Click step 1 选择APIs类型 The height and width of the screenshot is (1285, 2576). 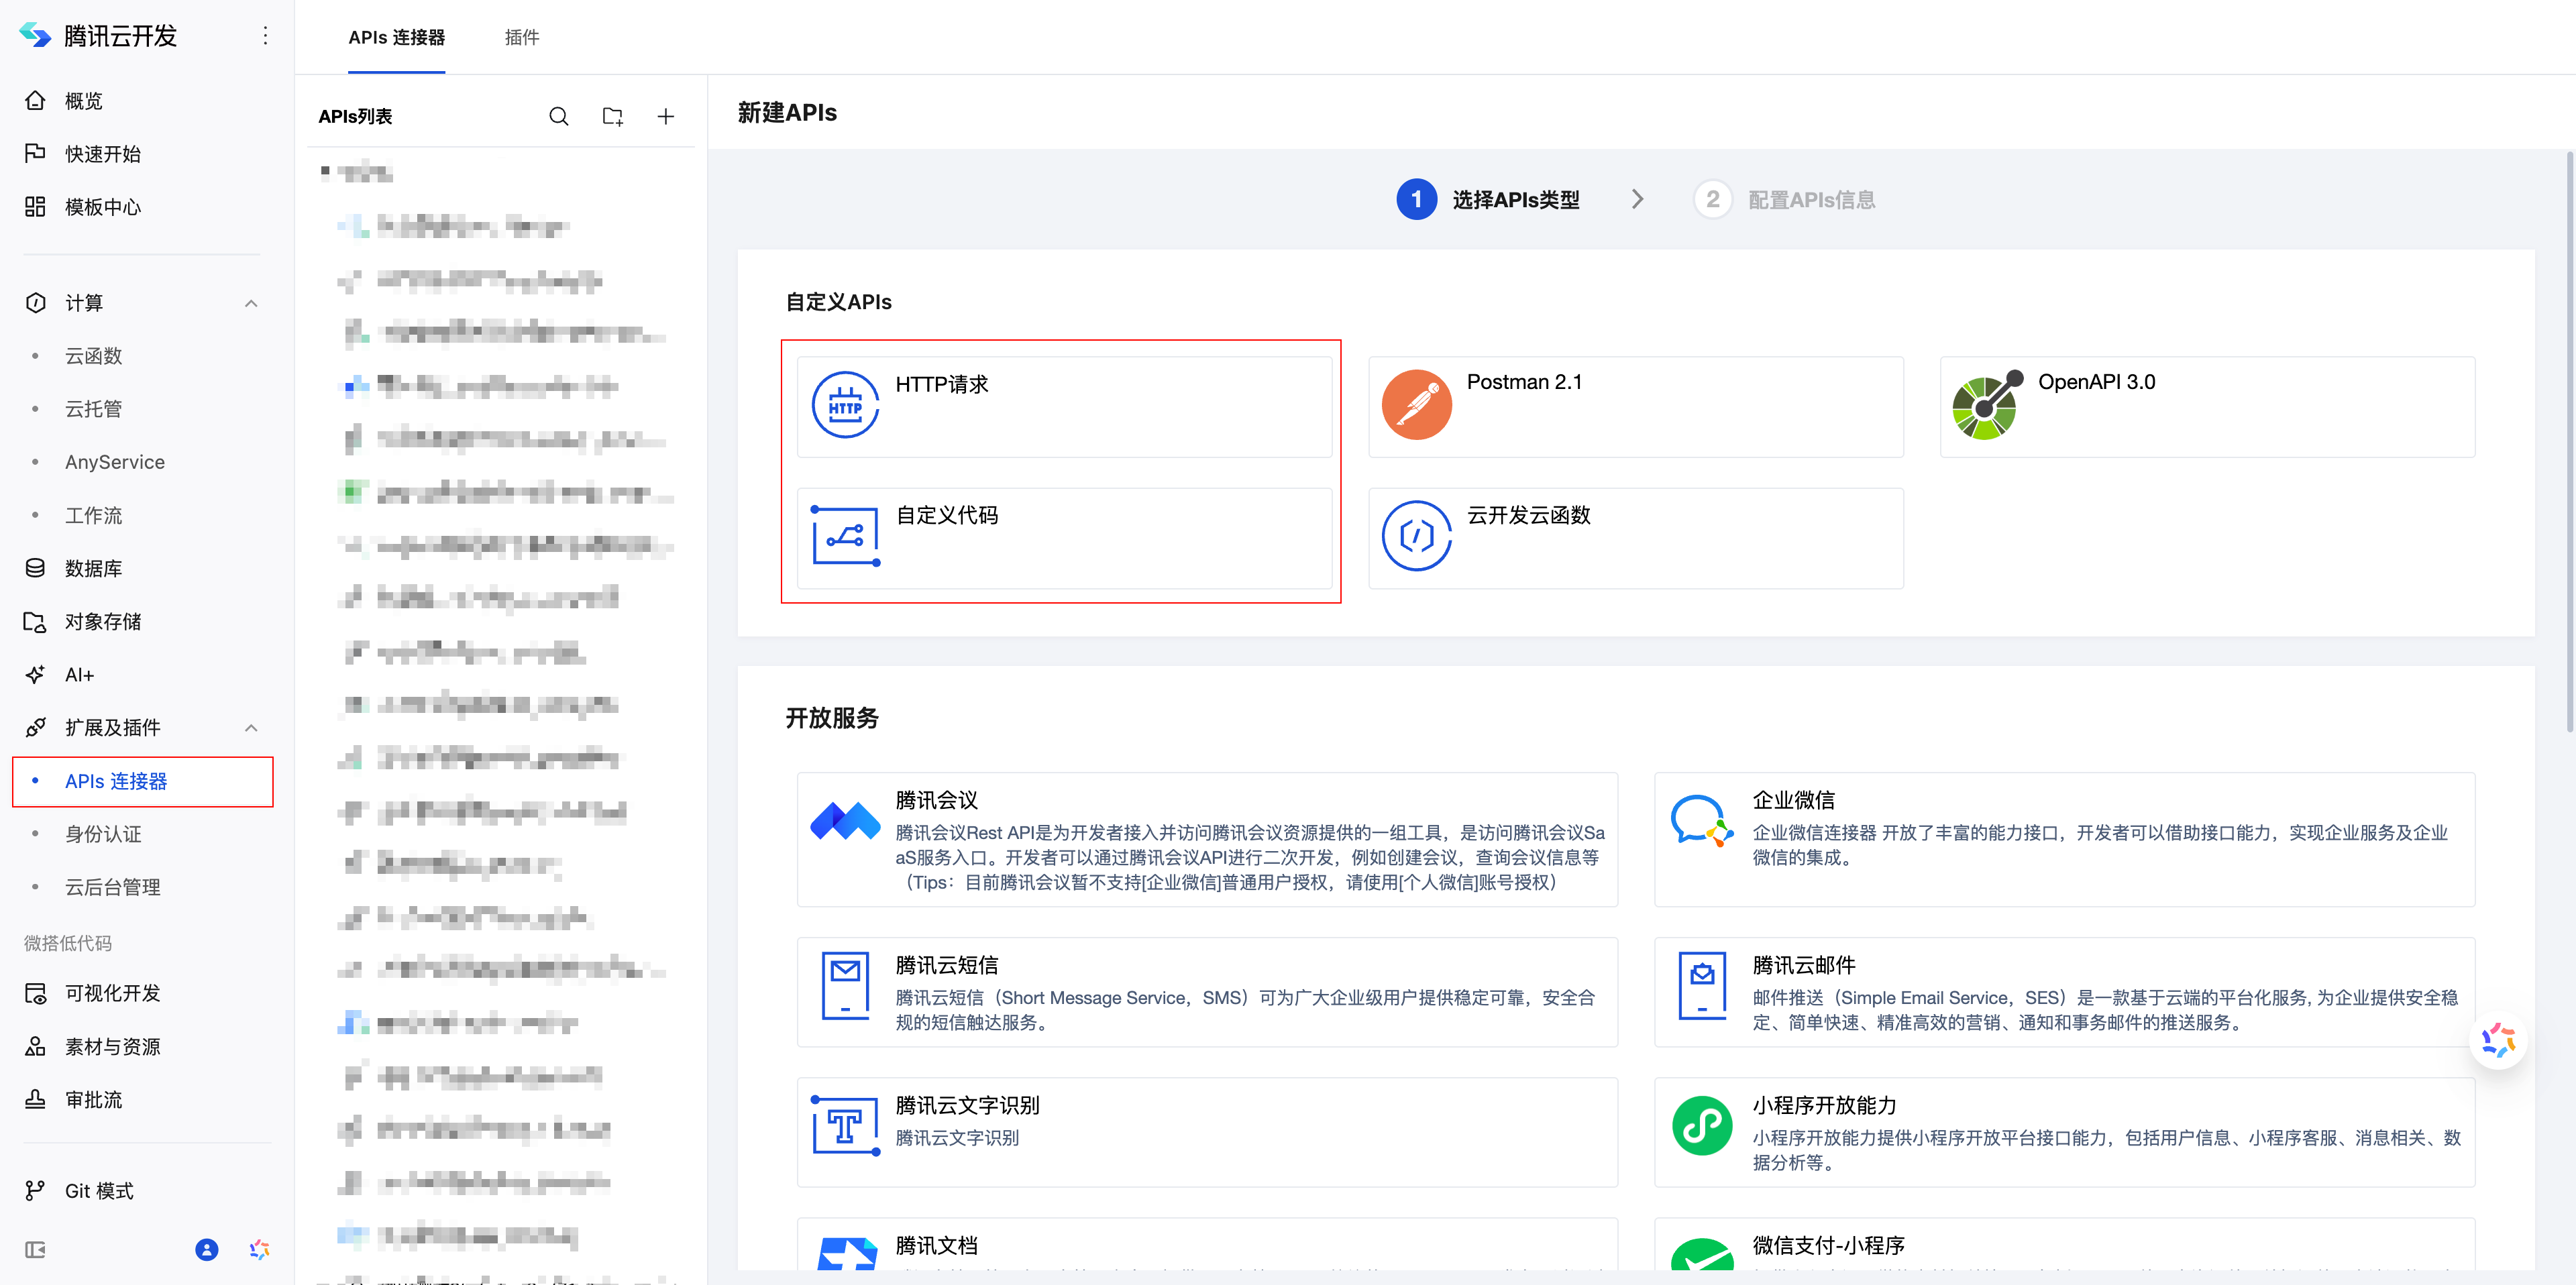1488,199
